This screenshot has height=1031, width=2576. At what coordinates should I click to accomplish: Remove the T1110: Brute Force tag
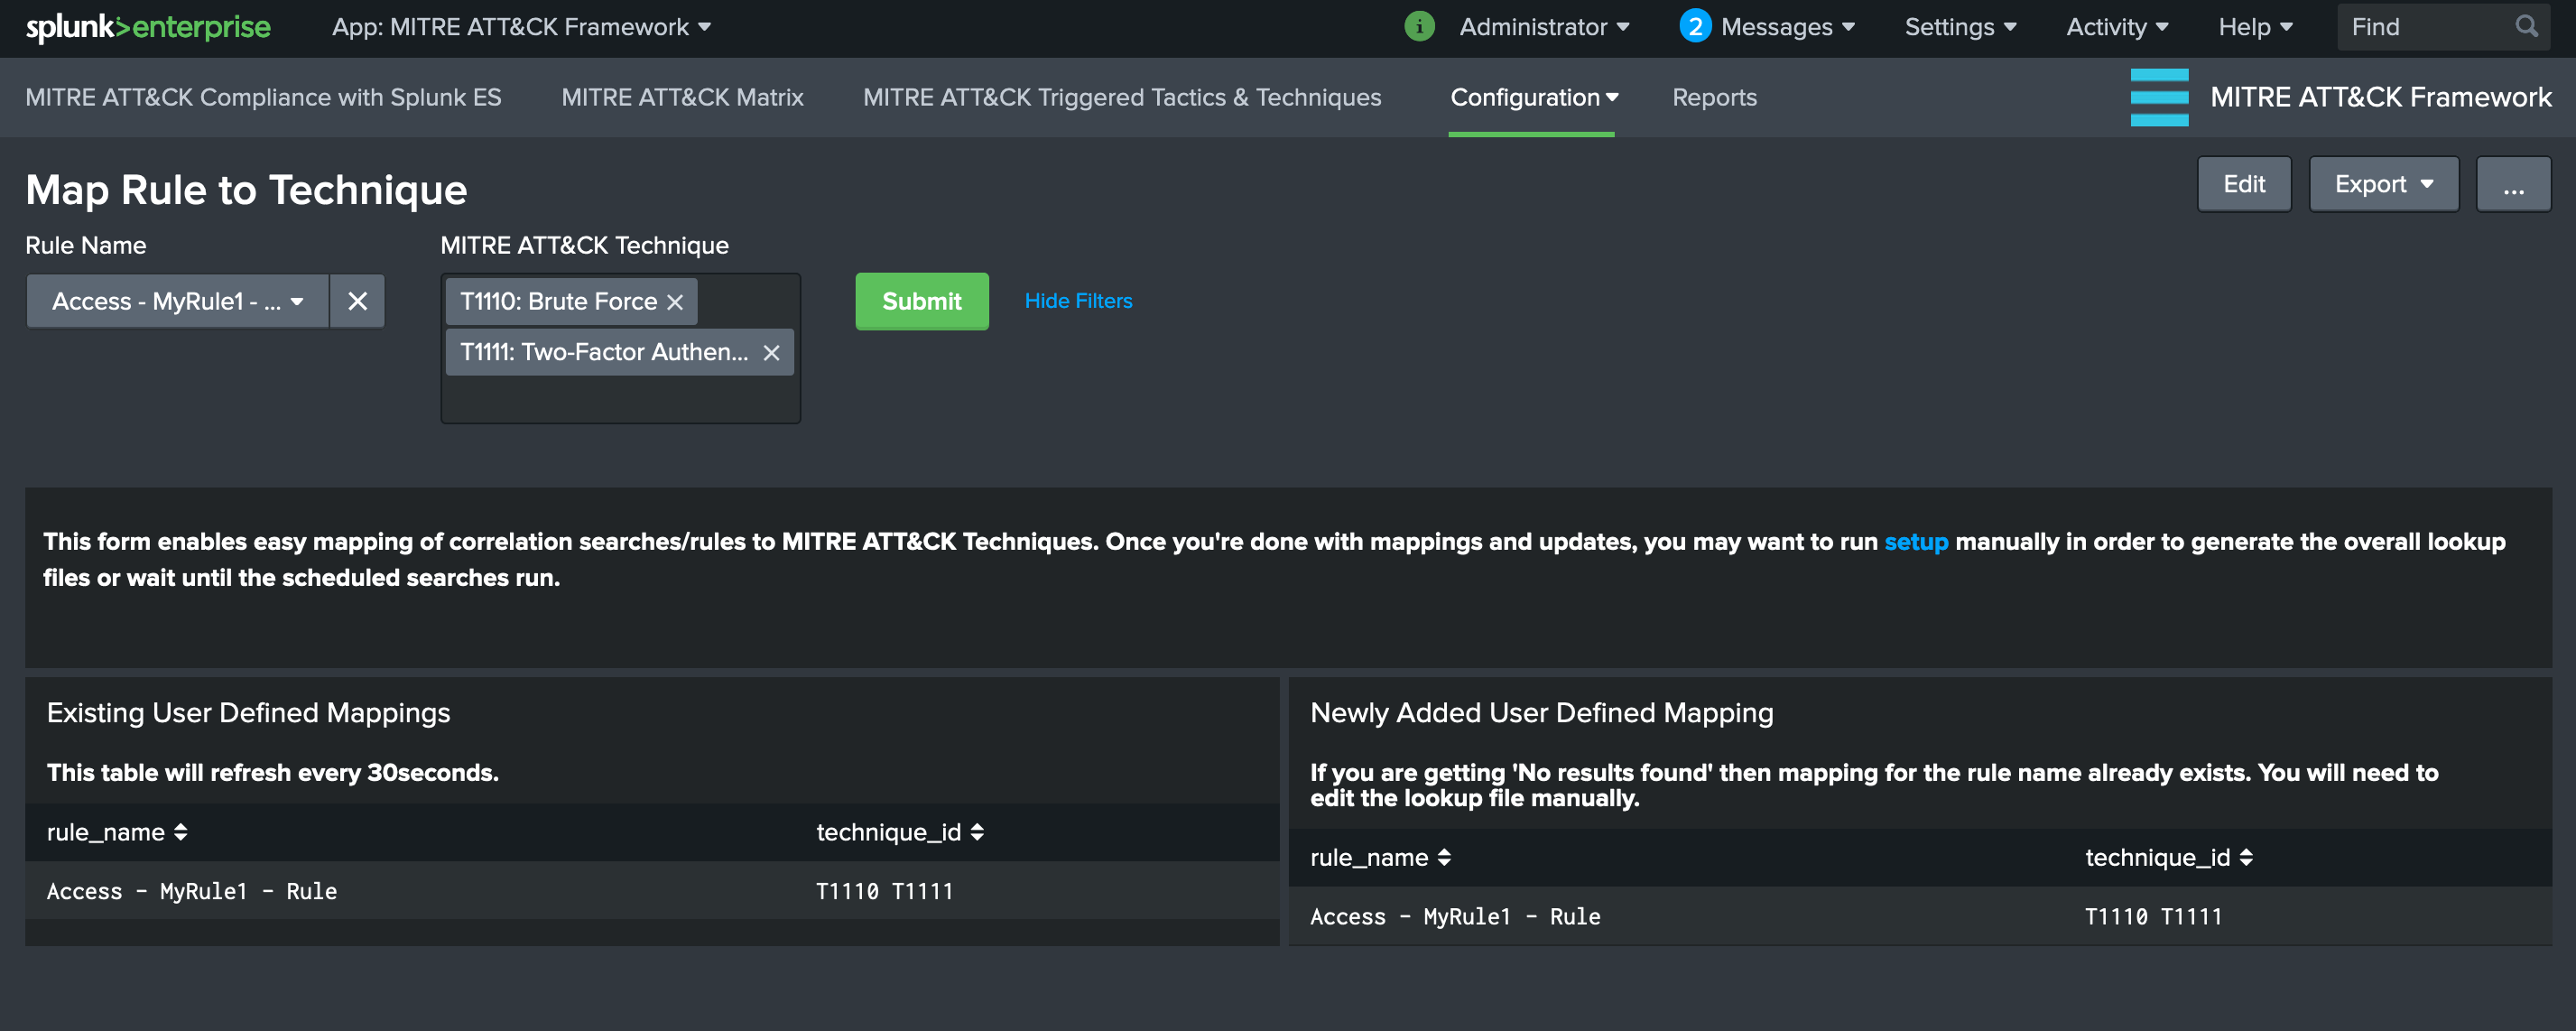click(675, 302)
